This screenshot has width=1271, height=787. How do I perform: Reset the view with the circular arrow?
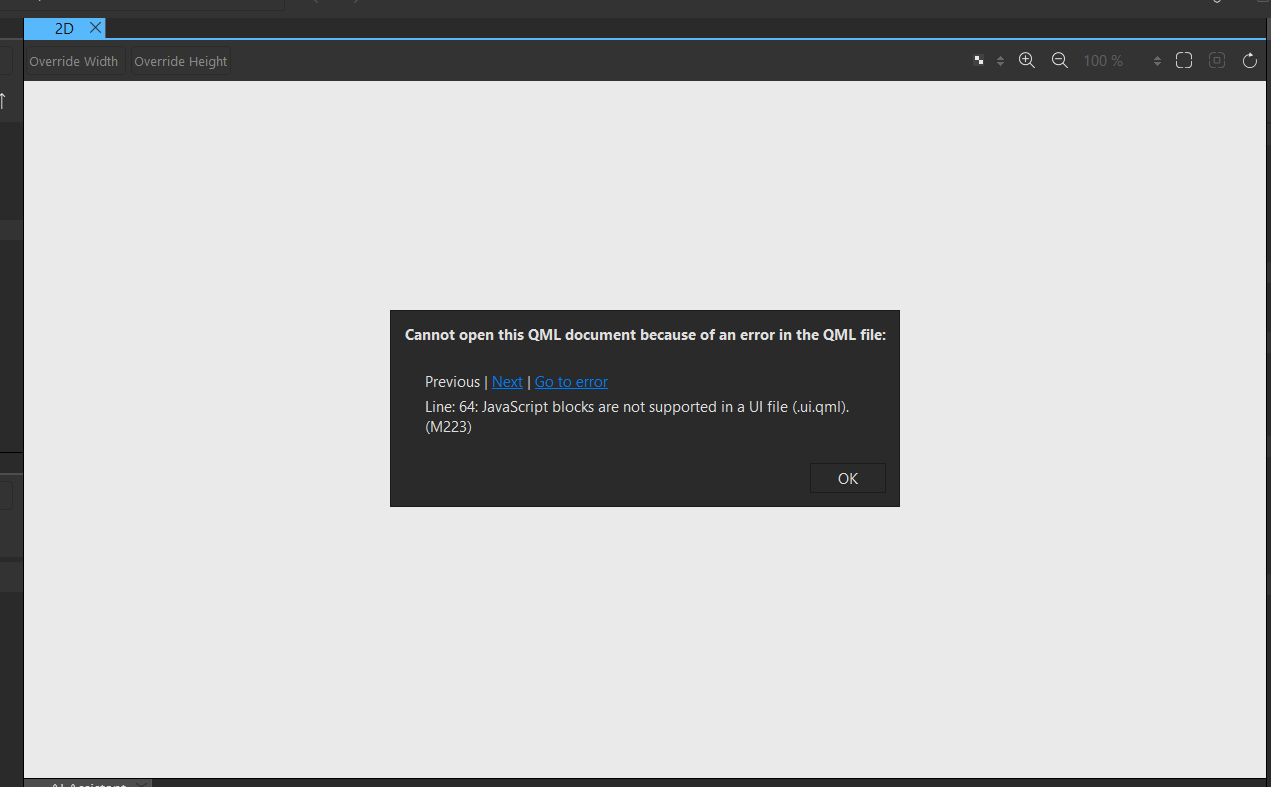point(1250,61)
